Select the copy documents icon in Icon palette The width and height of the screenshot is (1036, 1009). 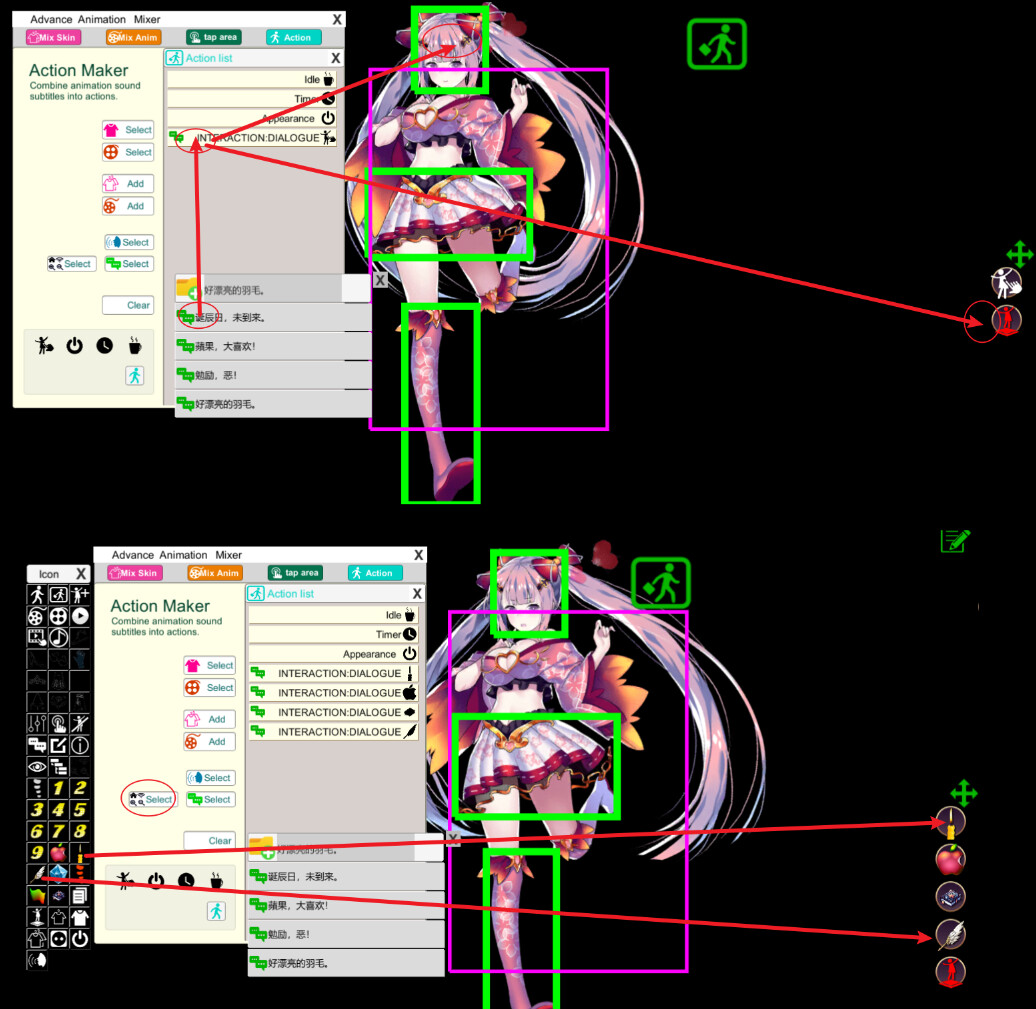coord(80,895)
